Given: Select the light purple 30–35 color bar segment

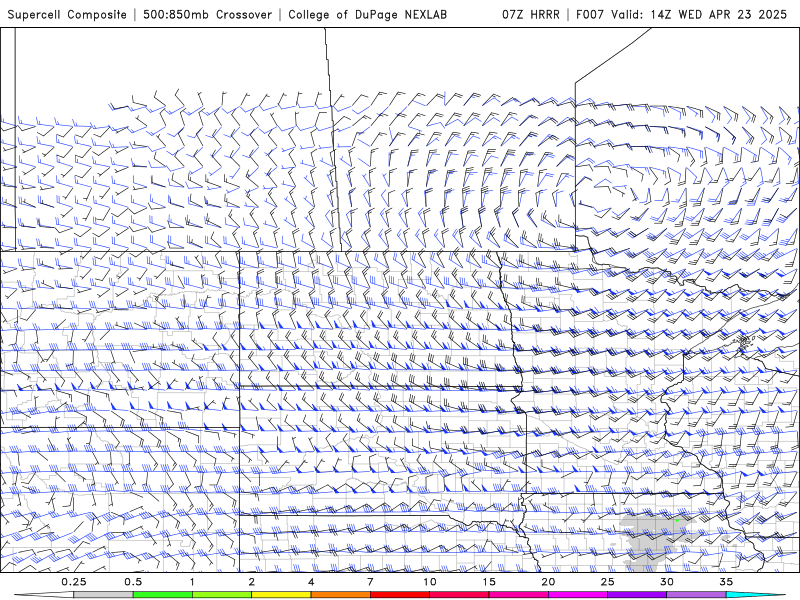Looking at the screenshot, I should click(696, 595).
